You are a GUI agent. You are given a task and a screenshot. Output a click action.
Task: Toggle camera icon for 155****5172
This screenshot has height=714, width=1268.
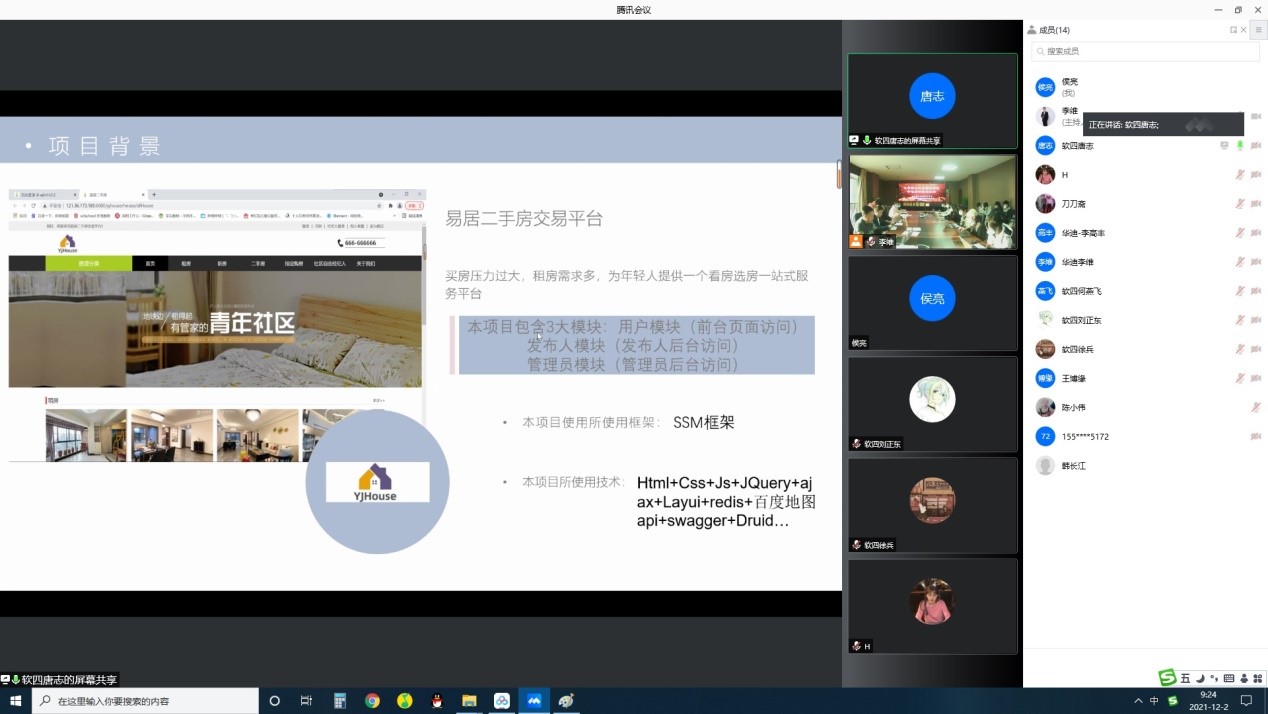(x=1256, y=437)
